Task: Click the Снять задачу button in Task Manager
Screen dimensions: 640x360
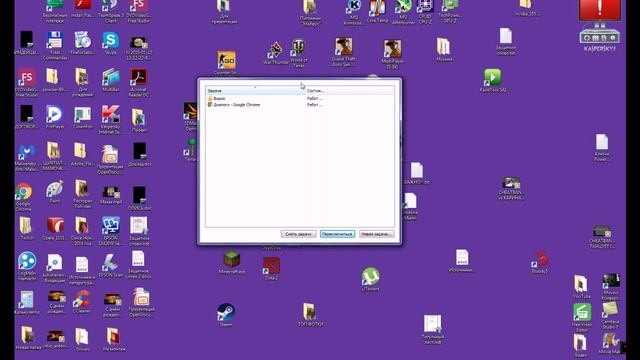Action: tap(298, 234)
